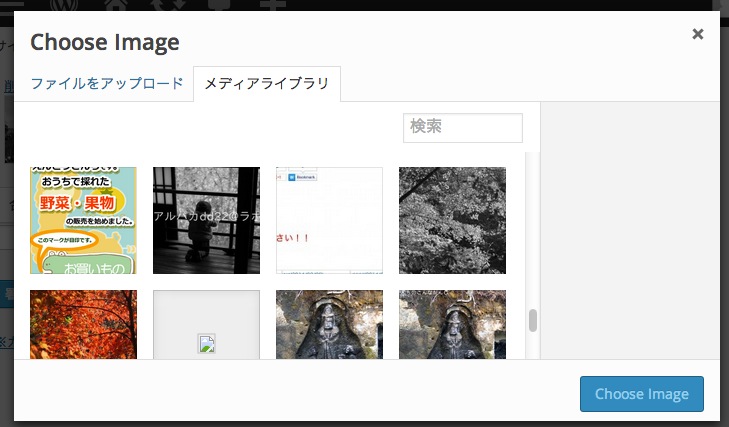Select the red autumn leaves thumbnail
This screenshot has height=427, width=729.
click(83, 324)
